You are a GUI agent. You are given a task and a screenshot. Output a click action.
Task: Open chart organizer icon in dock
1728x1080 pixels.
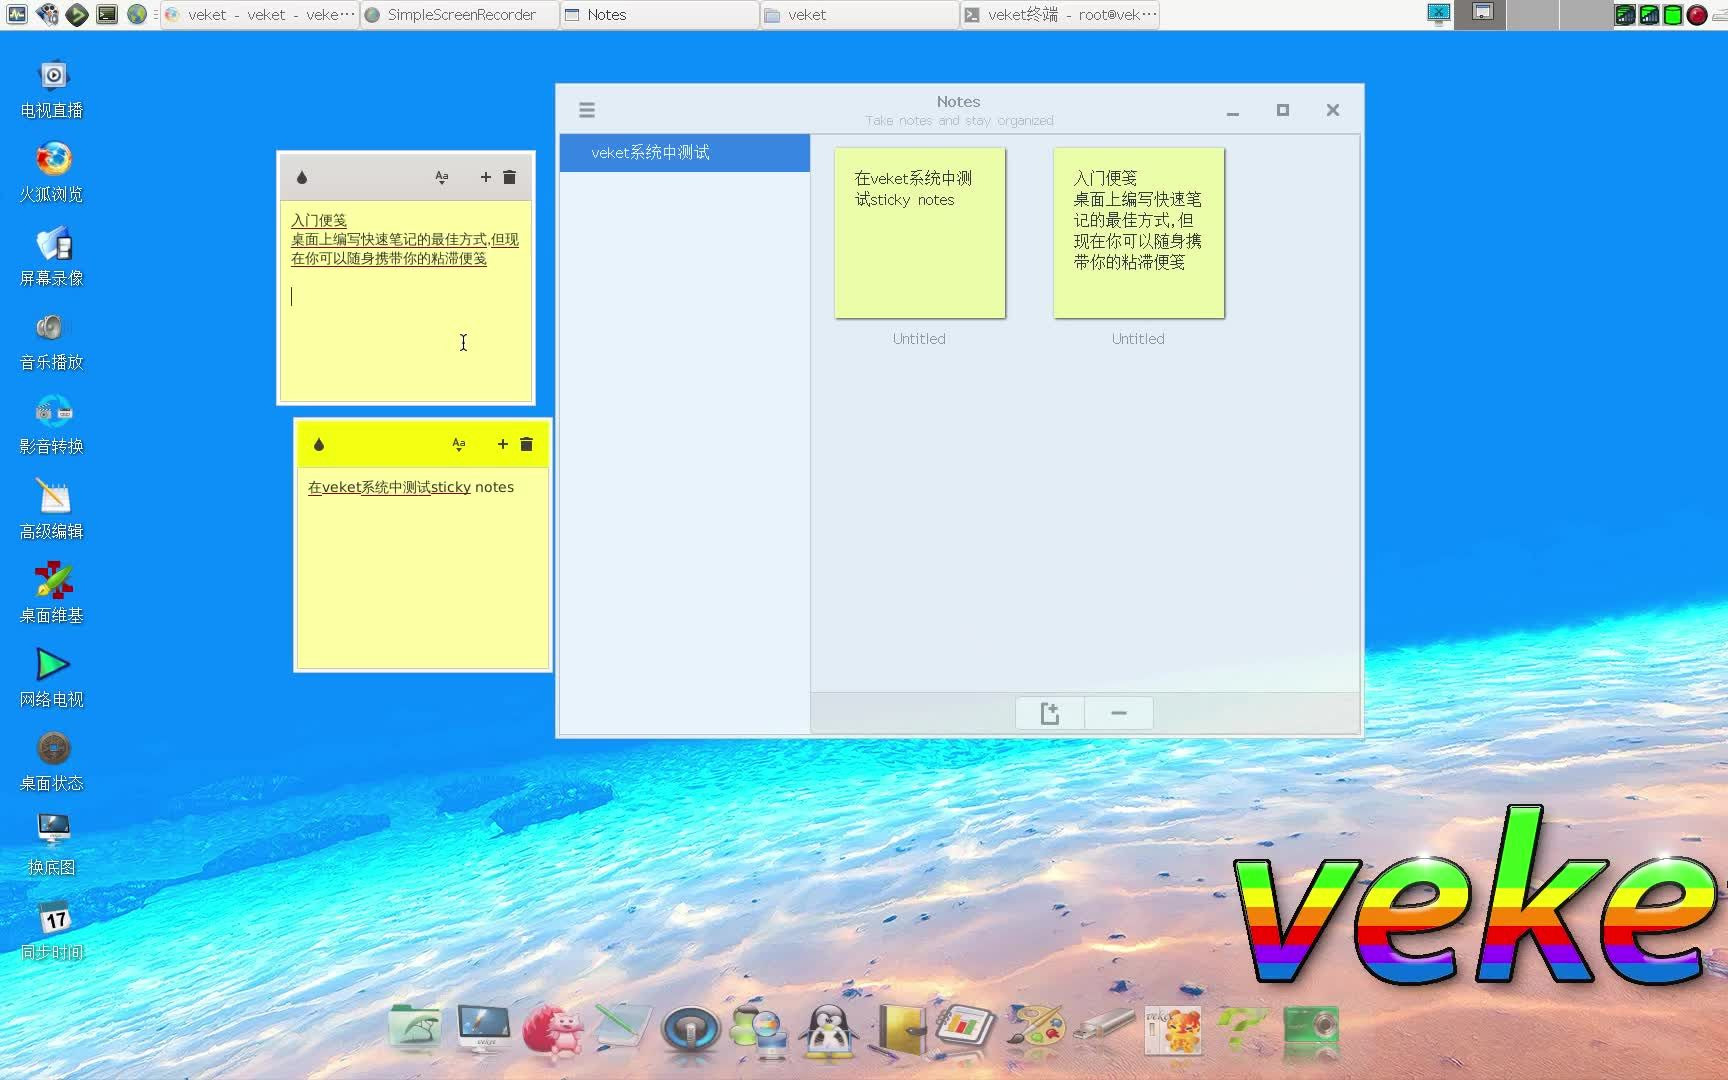click(966, 1027)
